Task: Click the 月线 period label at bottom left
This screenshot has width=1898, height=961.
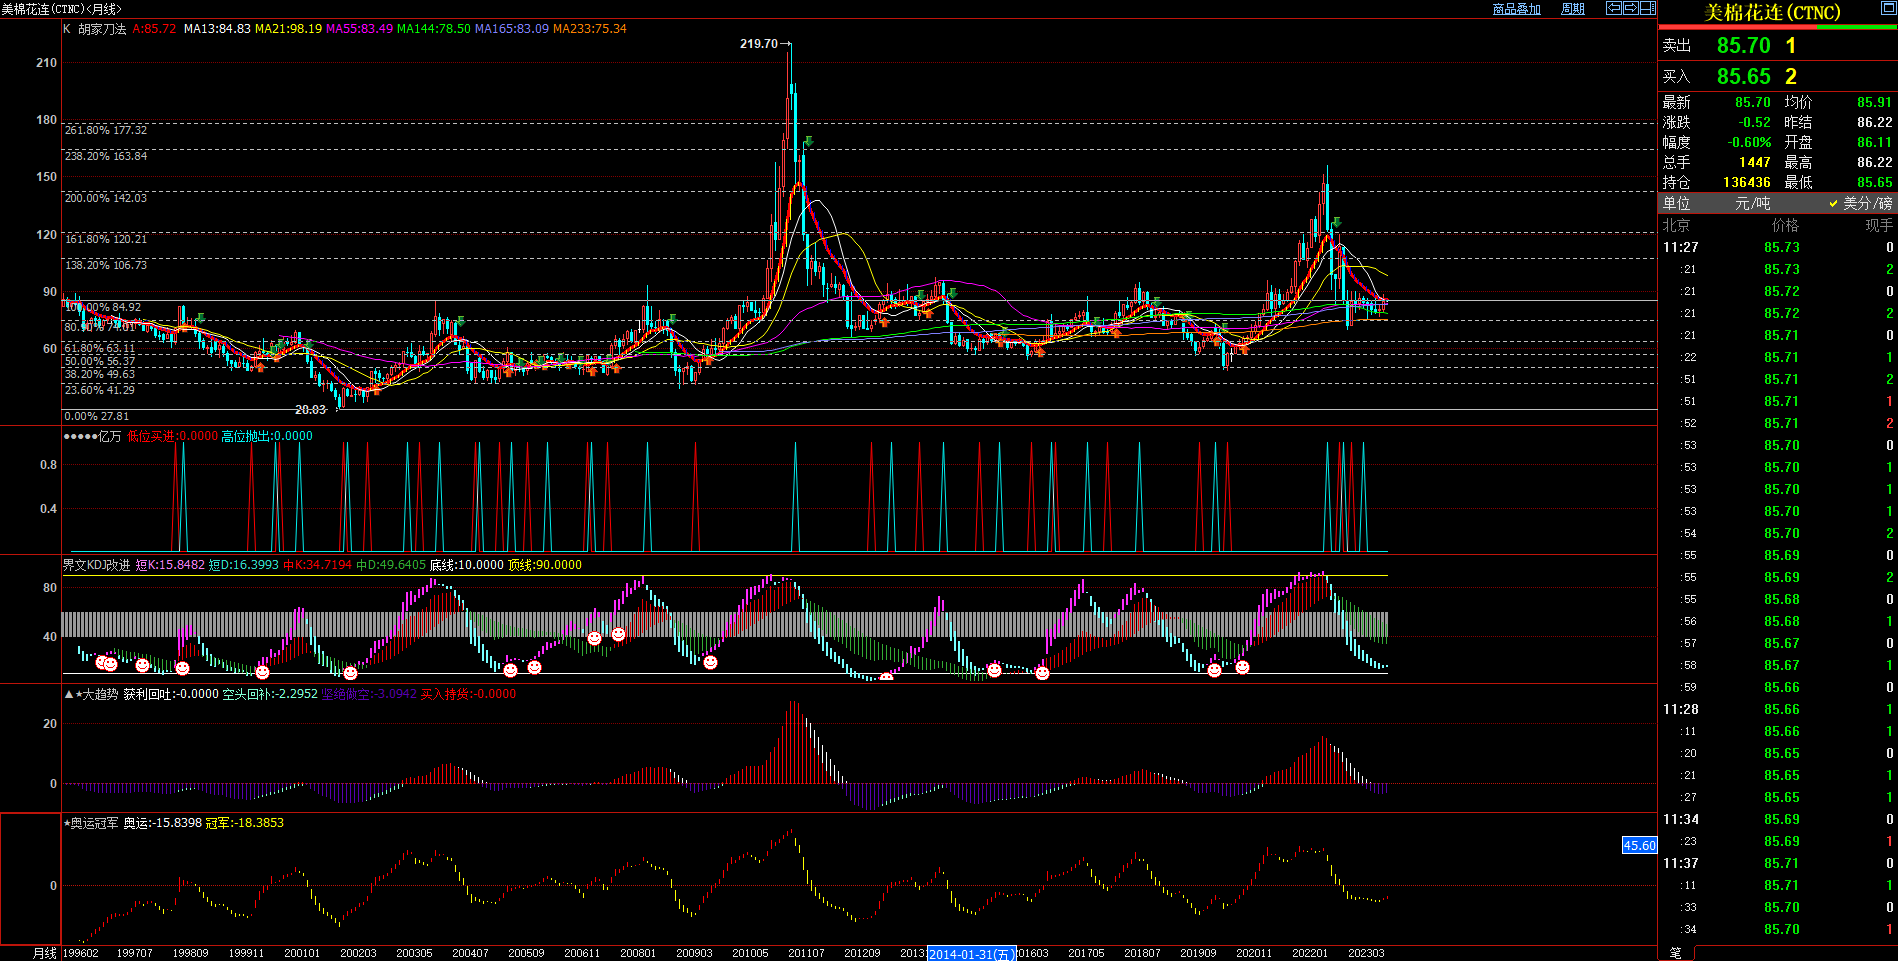Action: click(x=45, y=953)
